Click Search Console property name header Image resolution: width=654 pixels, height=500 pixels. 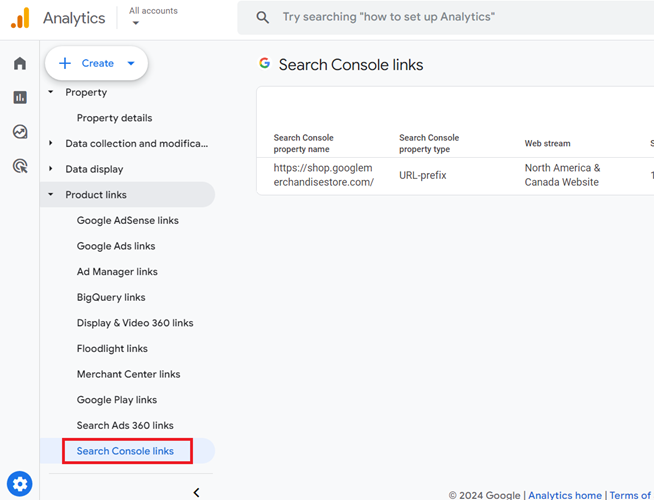coord(304,143)
